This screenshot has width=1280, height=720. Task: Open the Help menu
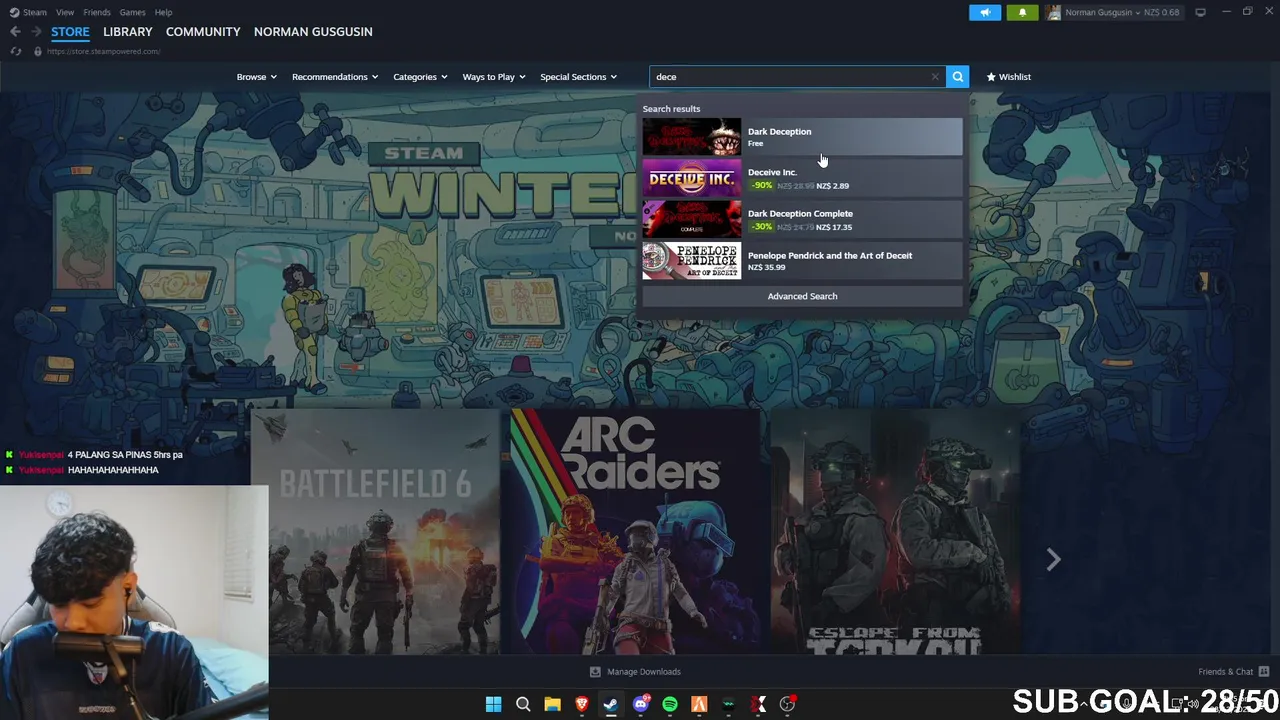tap(163, 12)
